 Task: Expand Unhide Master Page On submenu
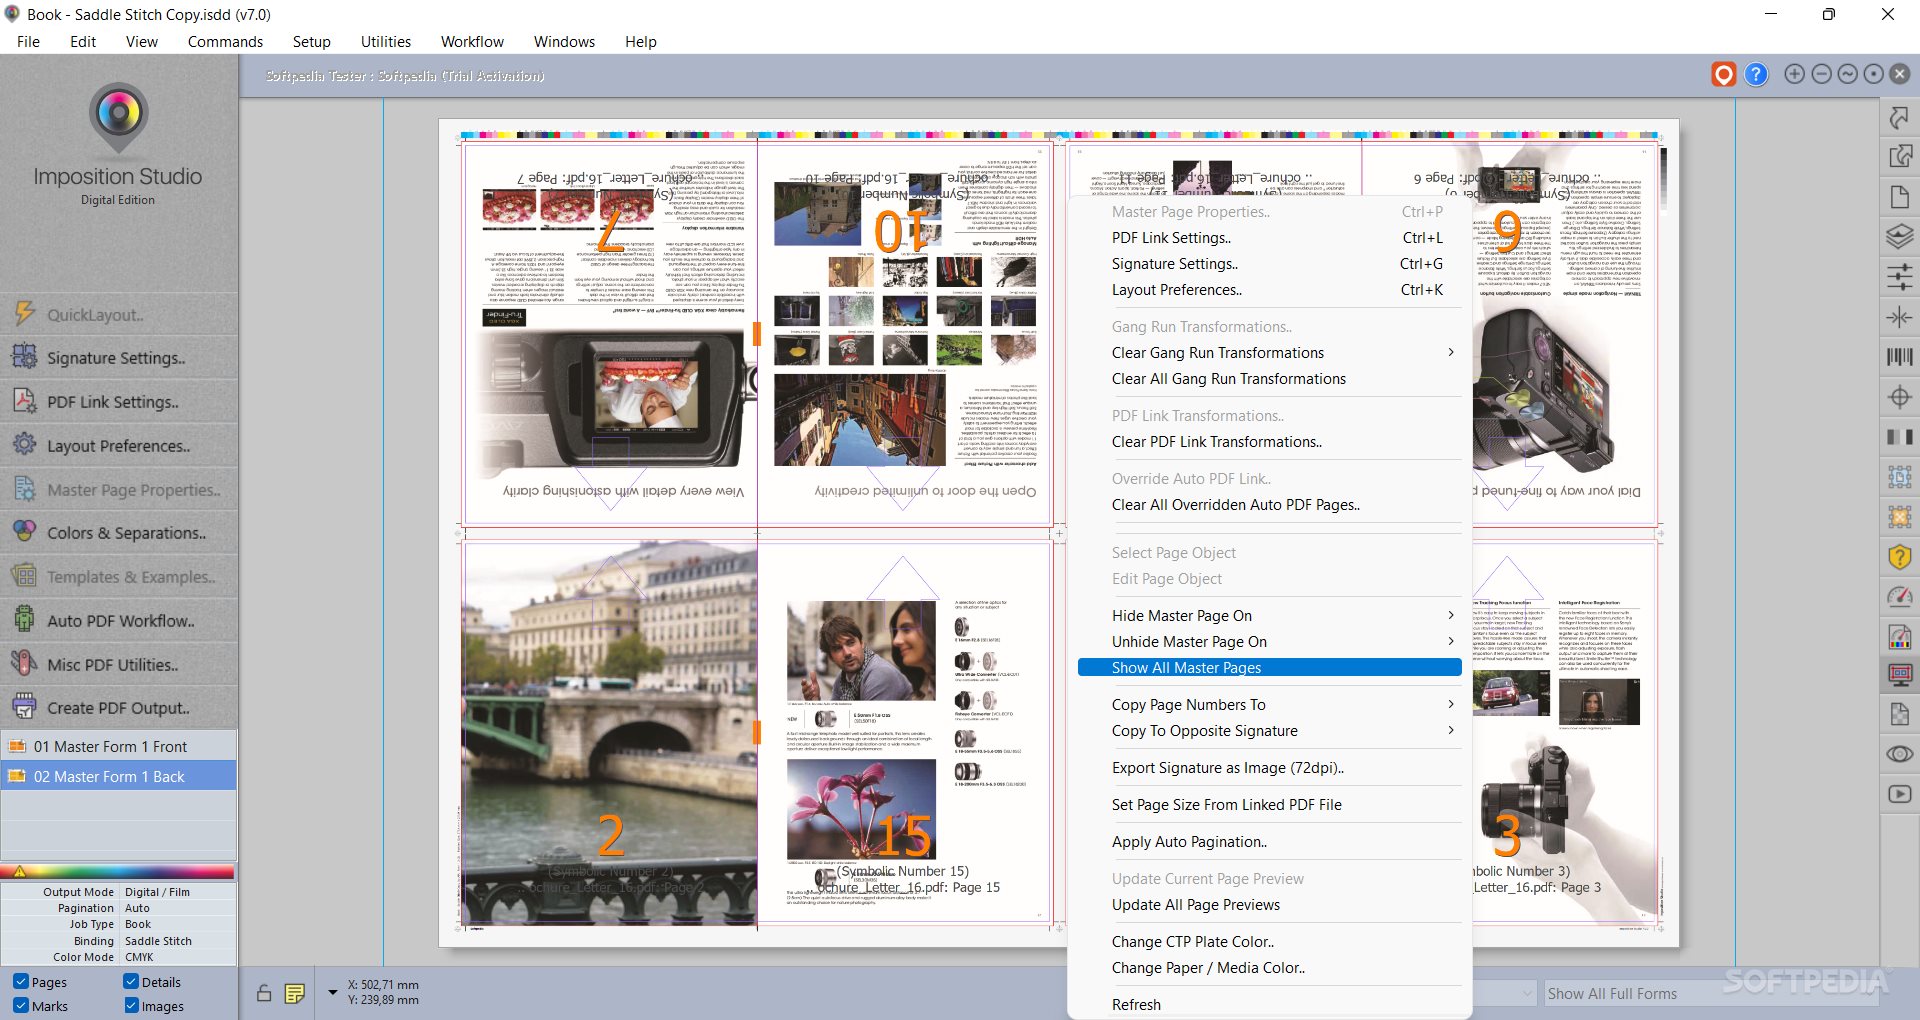pos(1270,642)
